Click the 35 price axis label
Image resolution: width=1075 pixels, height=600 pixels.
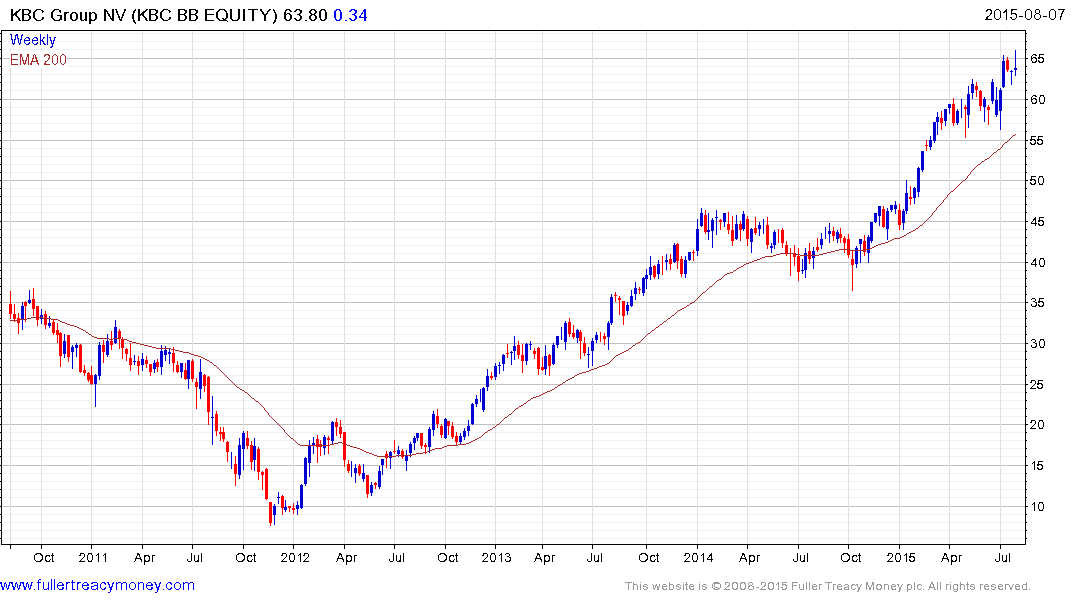click(1037, 303)
